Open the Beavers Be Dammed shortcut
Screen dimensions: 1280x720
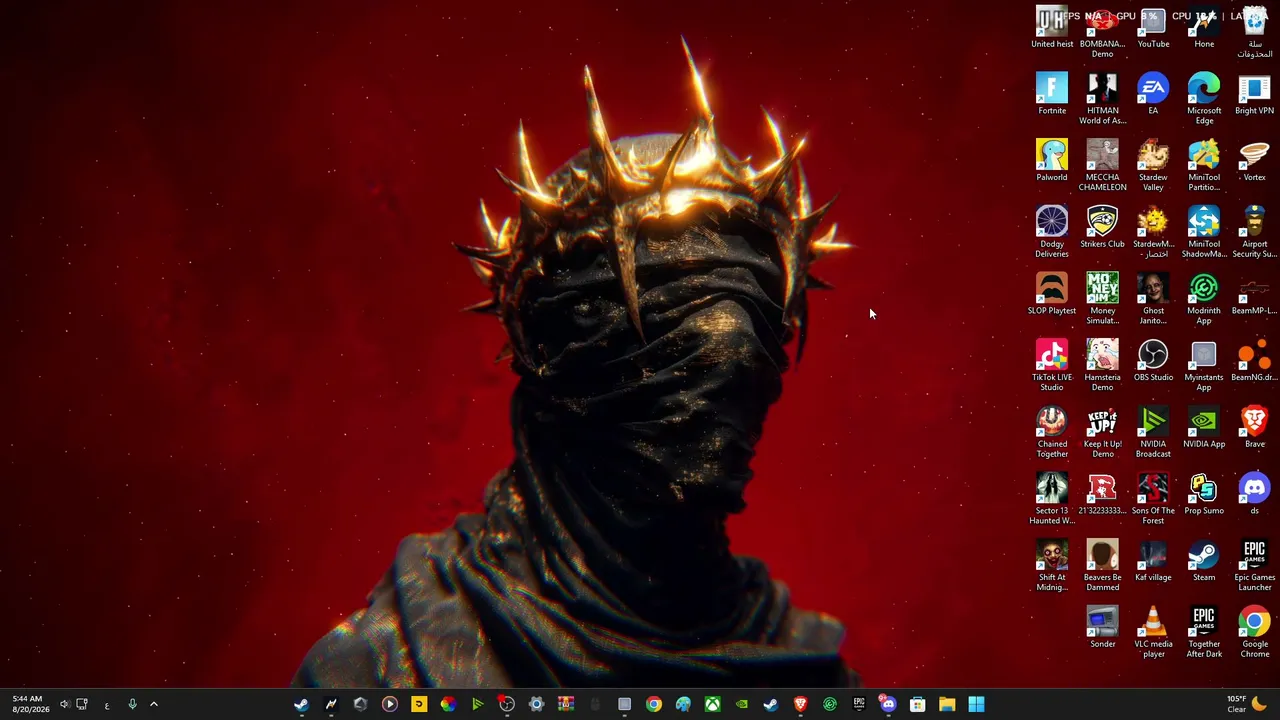(x=1102, y=567)
